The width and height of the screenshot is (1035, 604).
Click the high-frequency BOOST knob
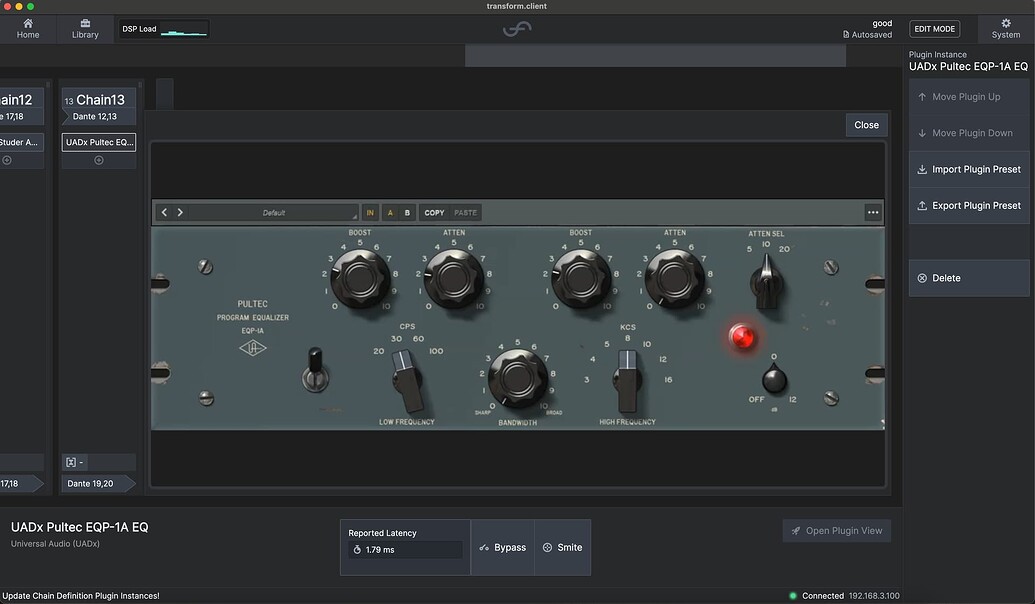click(x=581, y=278)
